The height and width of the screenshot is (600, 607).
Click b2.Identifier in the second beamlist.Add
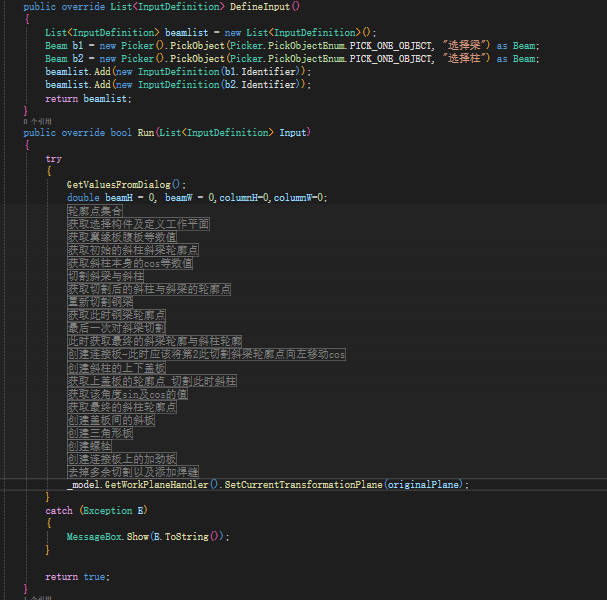pyautogui.click(x=262, y=84)
